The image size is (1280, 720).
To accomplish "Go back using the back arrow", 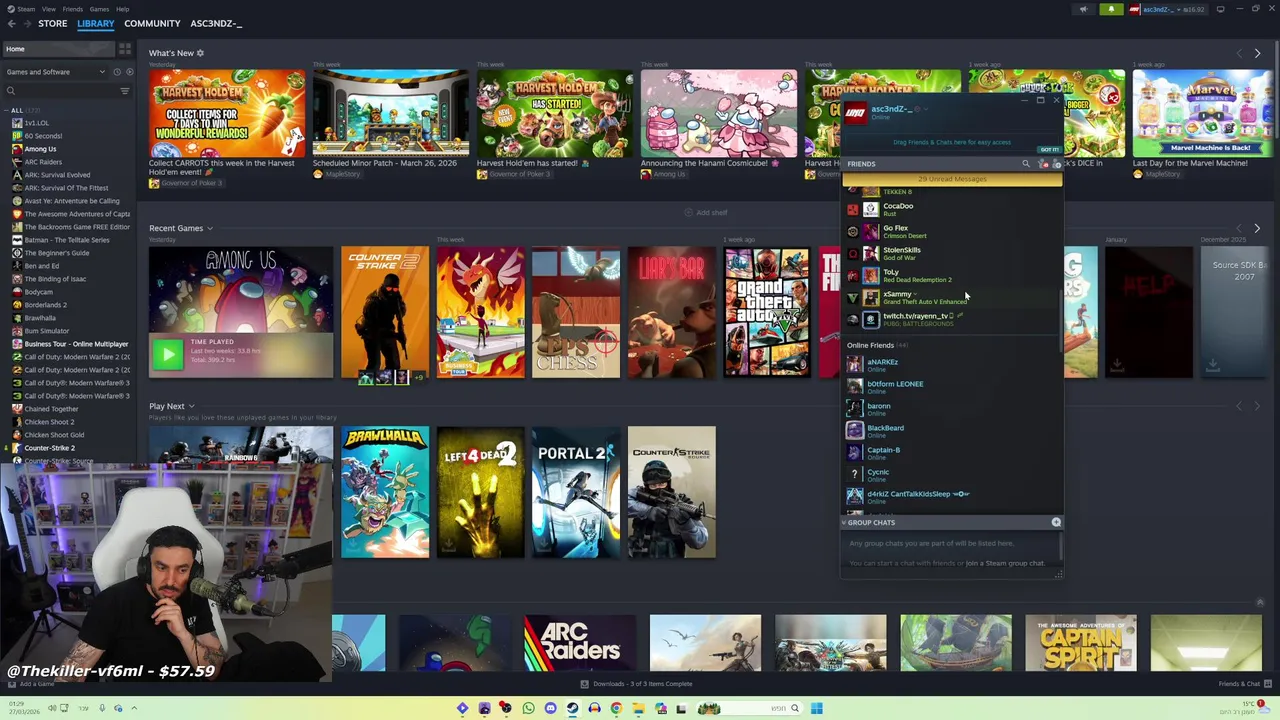I will (x=11, y=23).
